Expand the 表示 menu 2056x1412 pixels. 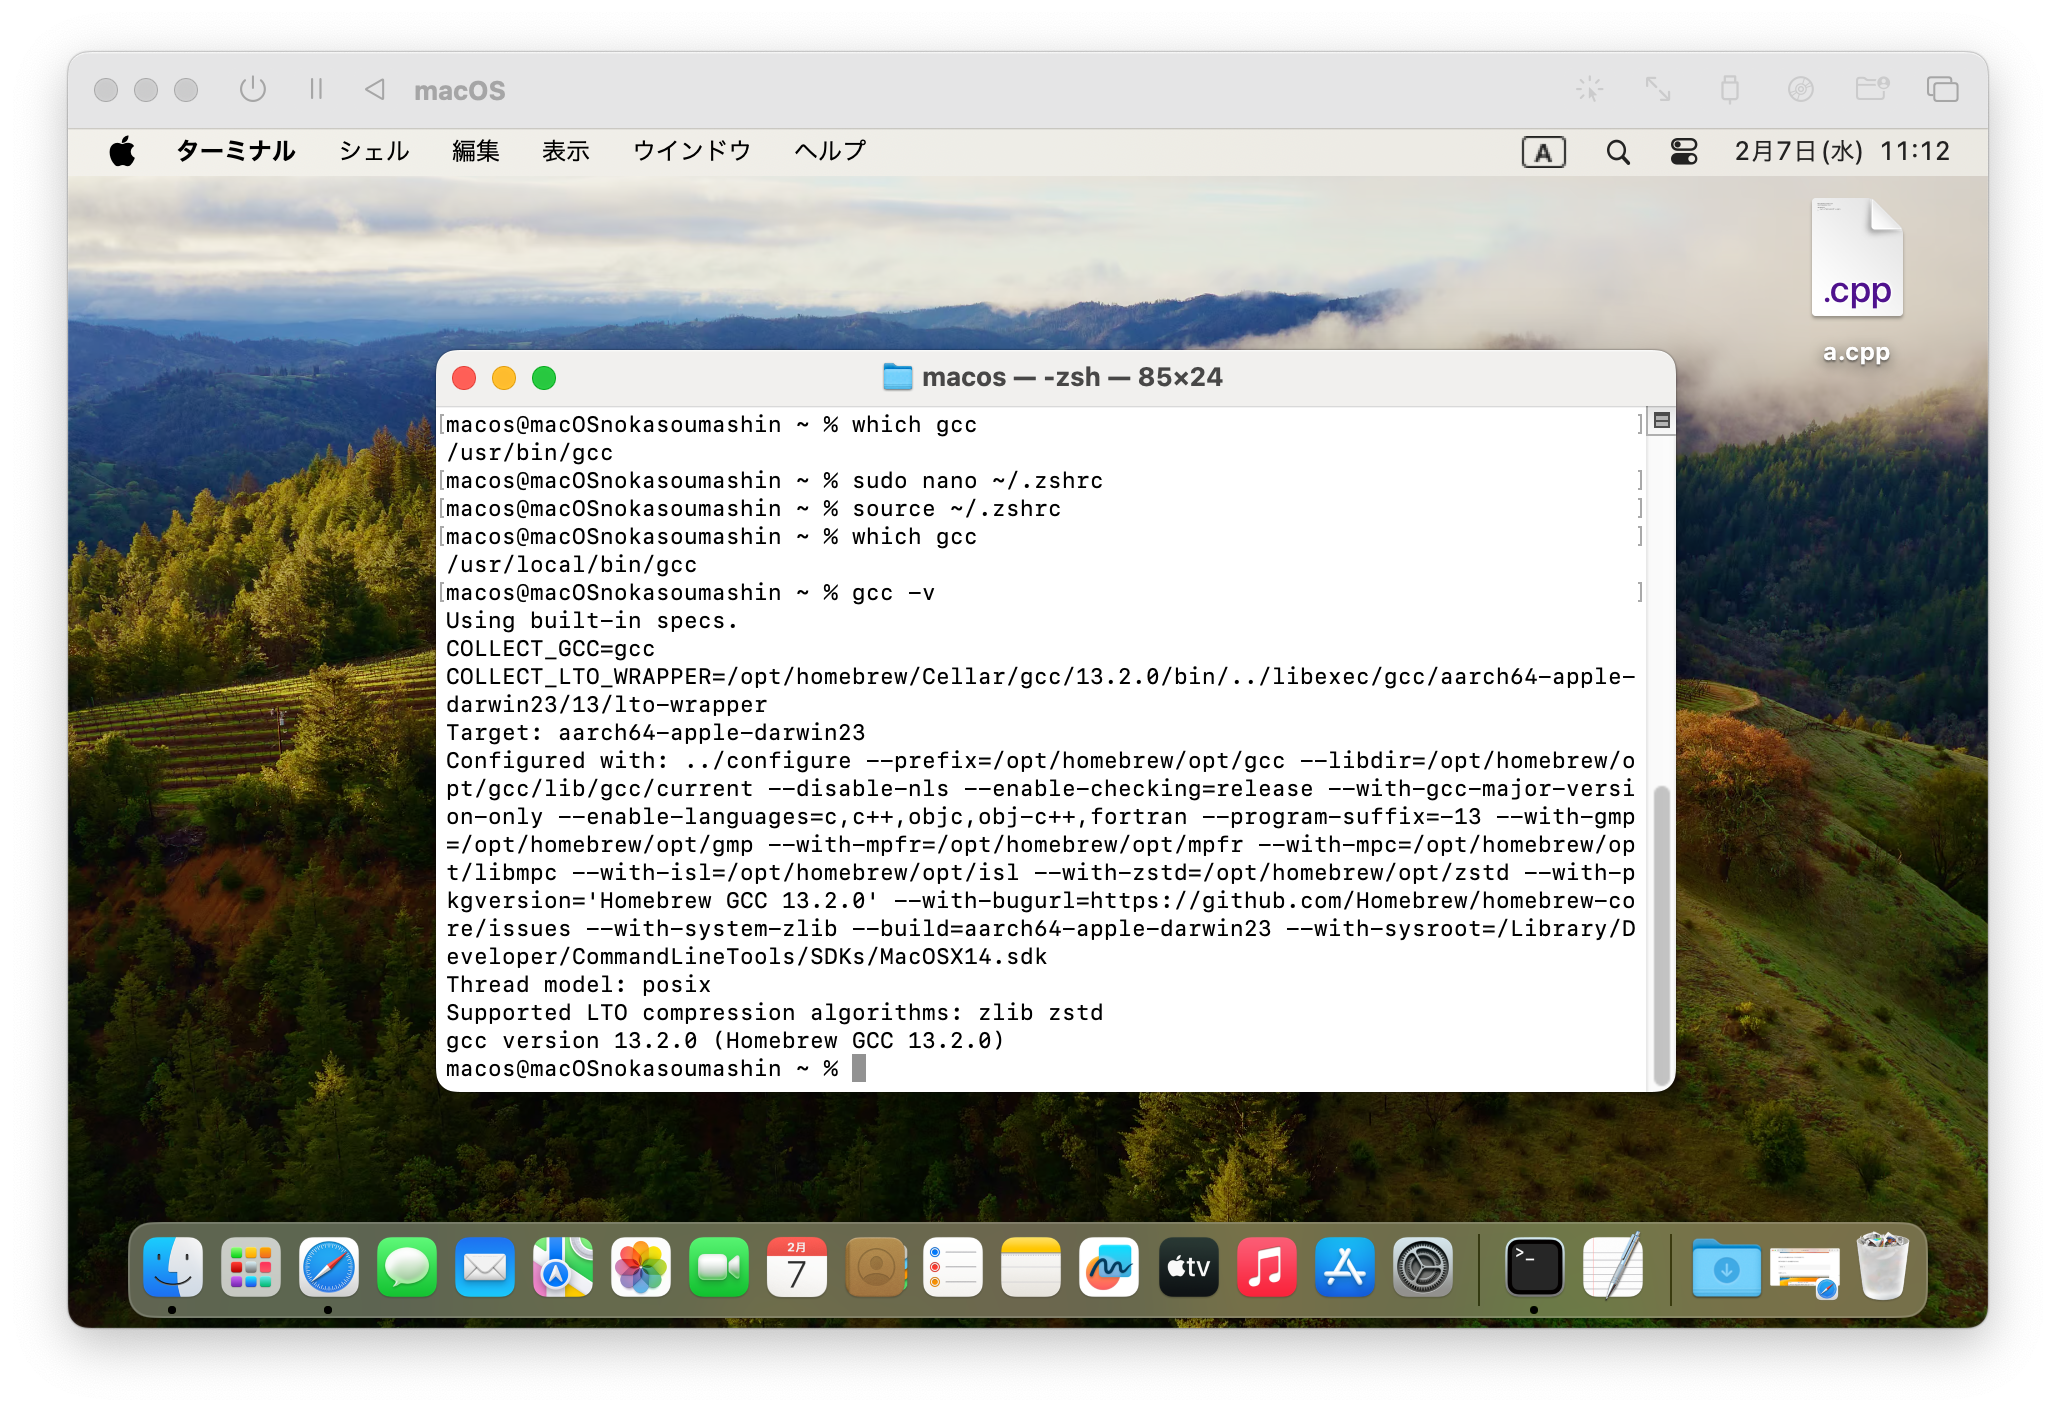(565, 151)
